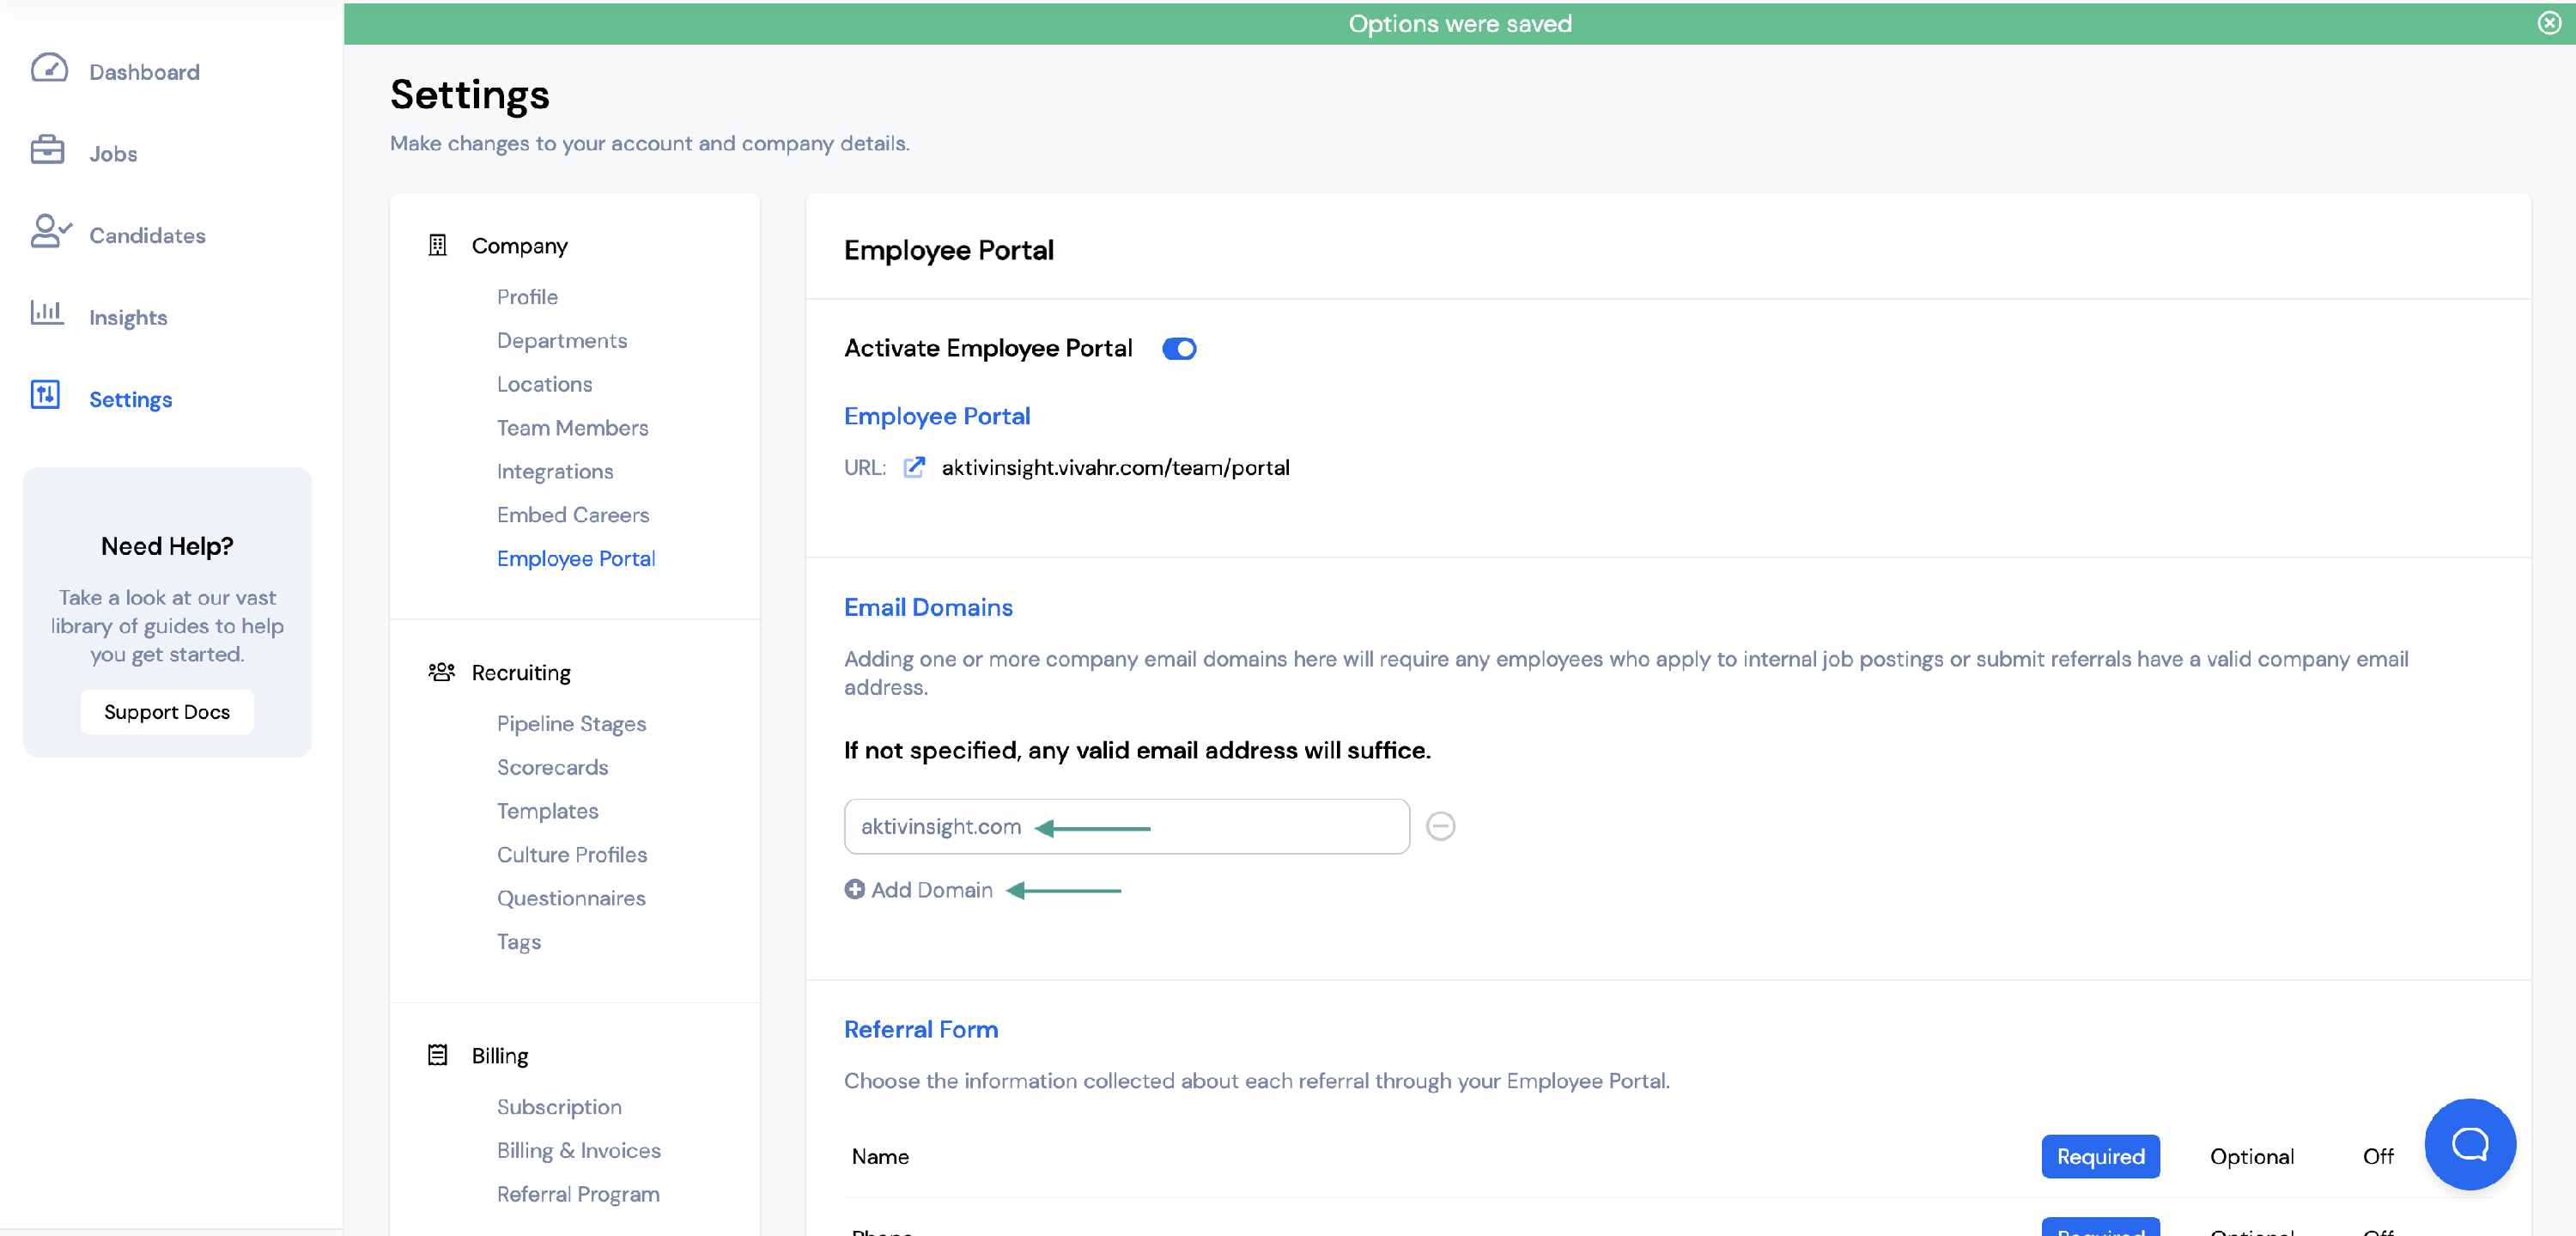
Task: Open Tags settings
Action: click(519, 942)
